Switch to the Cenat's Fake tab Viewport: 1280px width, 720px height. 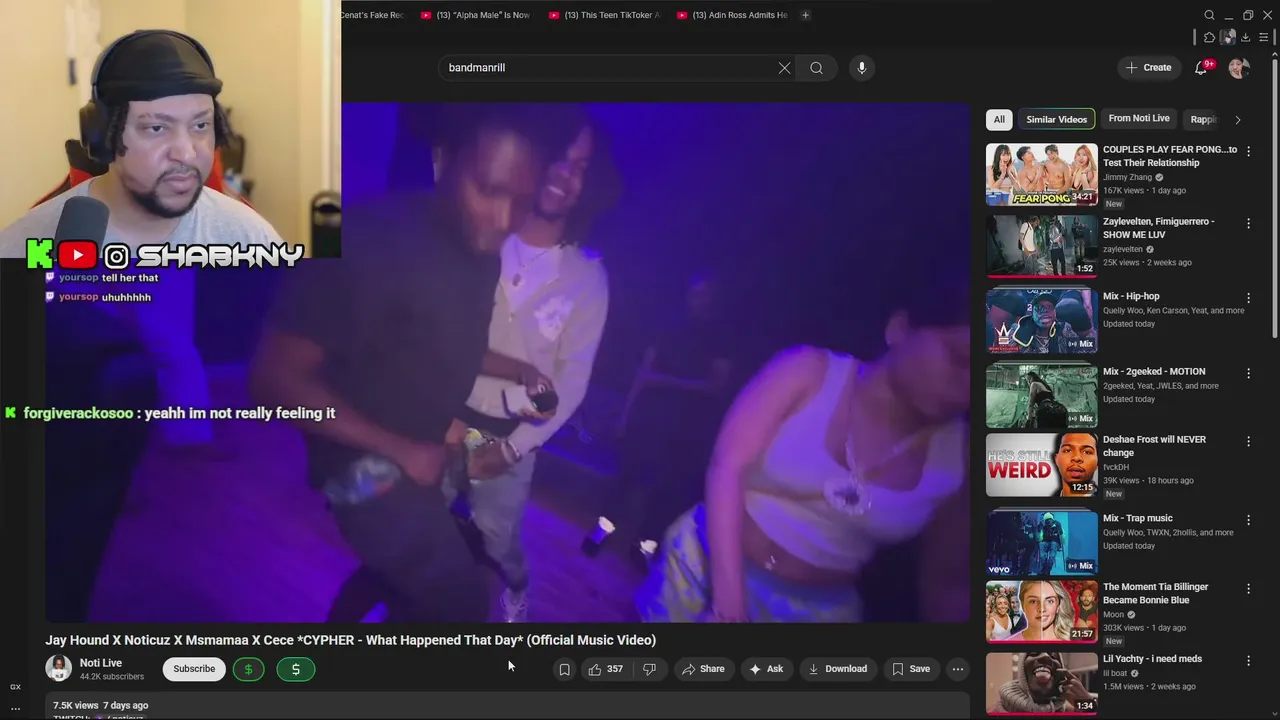(x=374, y=15)
